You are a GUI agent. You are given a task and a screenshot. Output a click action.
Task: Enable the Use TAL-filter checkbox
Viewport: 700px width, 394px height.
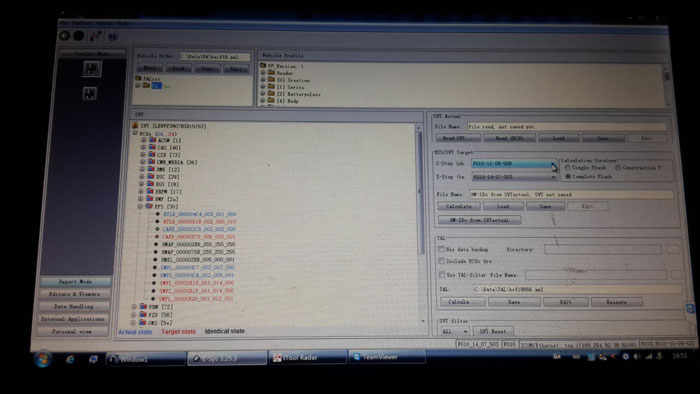click(x=442, y=274)
